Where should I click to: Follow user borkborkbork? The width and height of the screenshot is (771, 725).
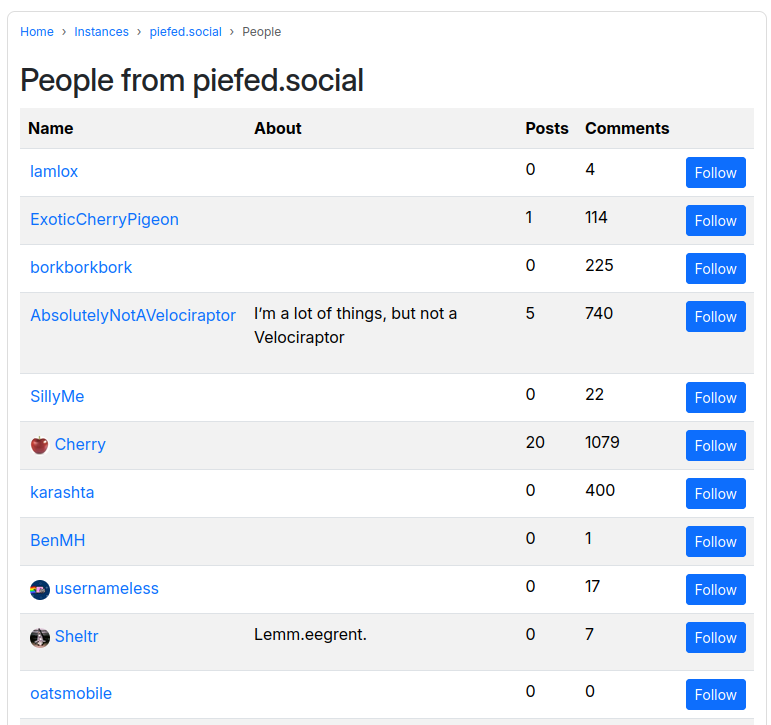coord(715,269)
